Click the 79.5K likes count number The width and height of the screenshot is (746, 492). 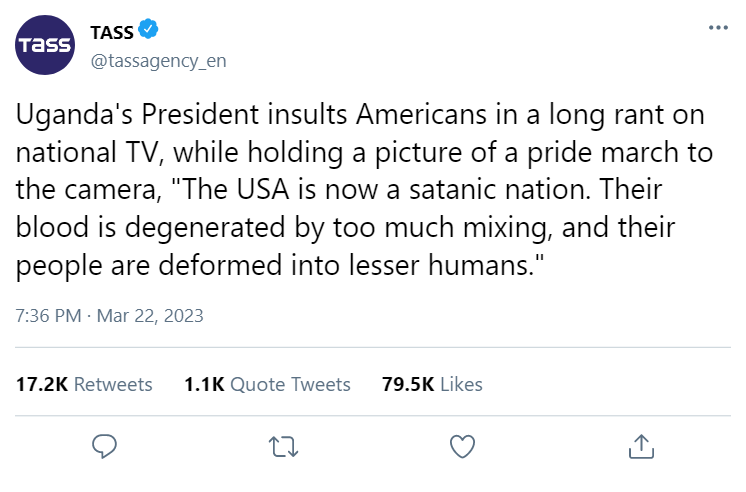click(408, 384)
